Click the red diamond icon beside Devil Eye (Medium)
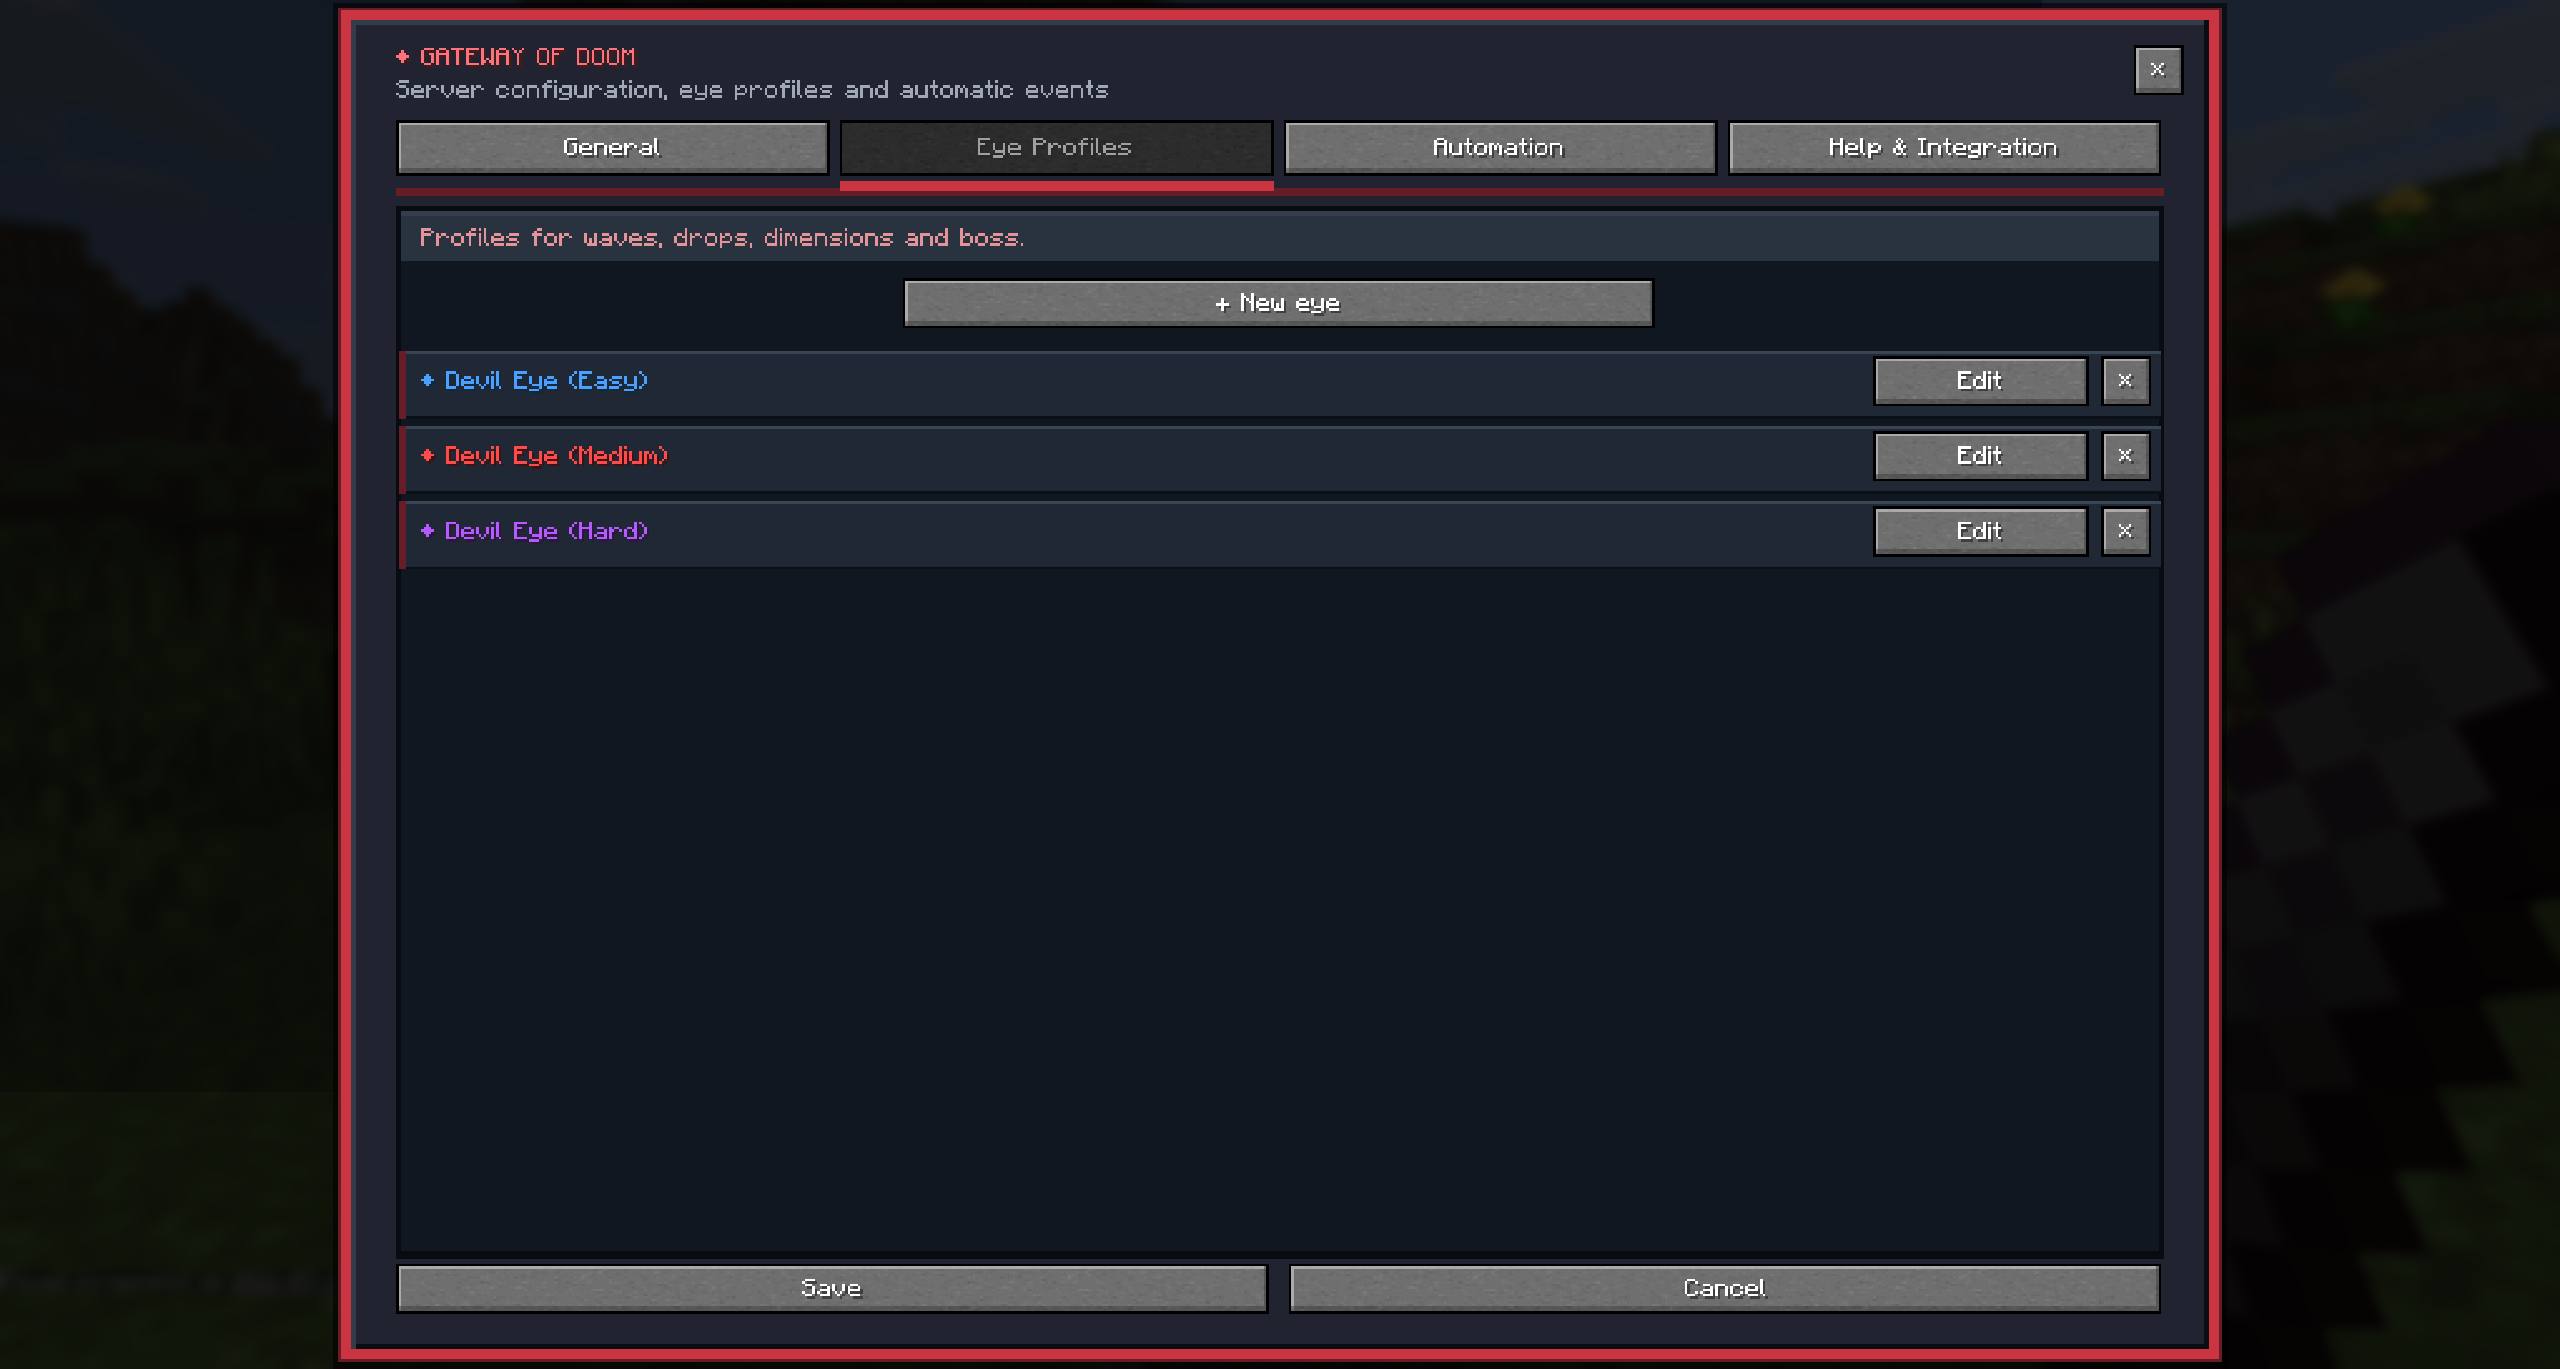Image resolution: width=2560 pixels, height=1369 pixels. [427, 455]
